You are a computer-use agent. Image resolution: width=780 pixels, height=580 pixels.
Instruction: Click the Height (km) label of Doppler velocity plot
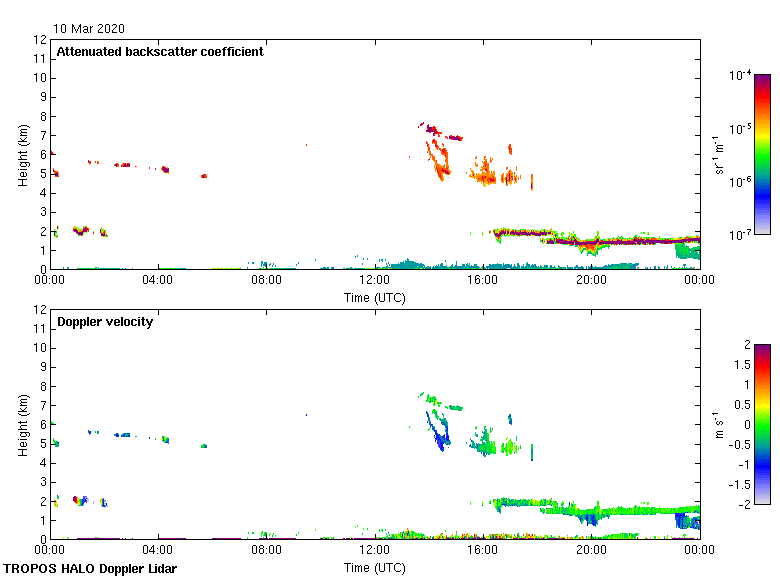click(22, 424)
